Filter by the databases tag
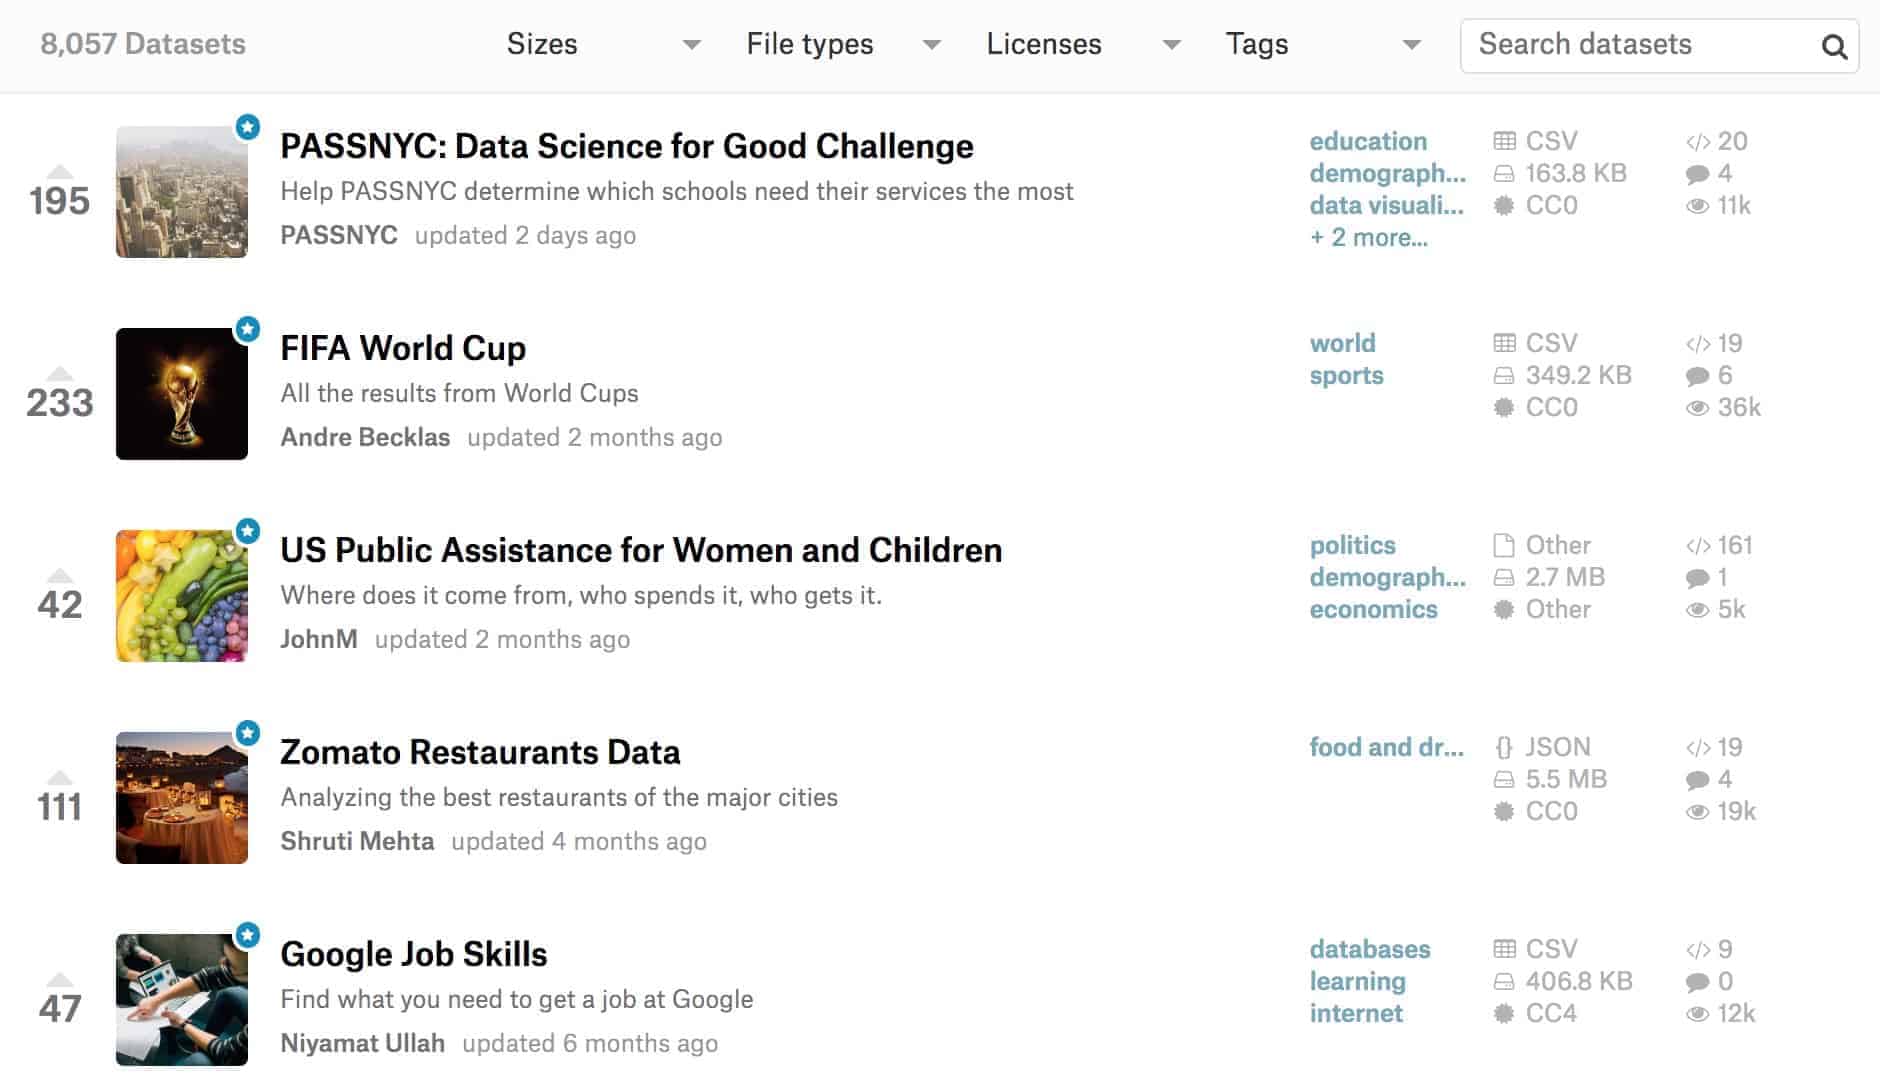Image resolution: width=1880 pixels, height=1092 pixels. (1370, 949)
